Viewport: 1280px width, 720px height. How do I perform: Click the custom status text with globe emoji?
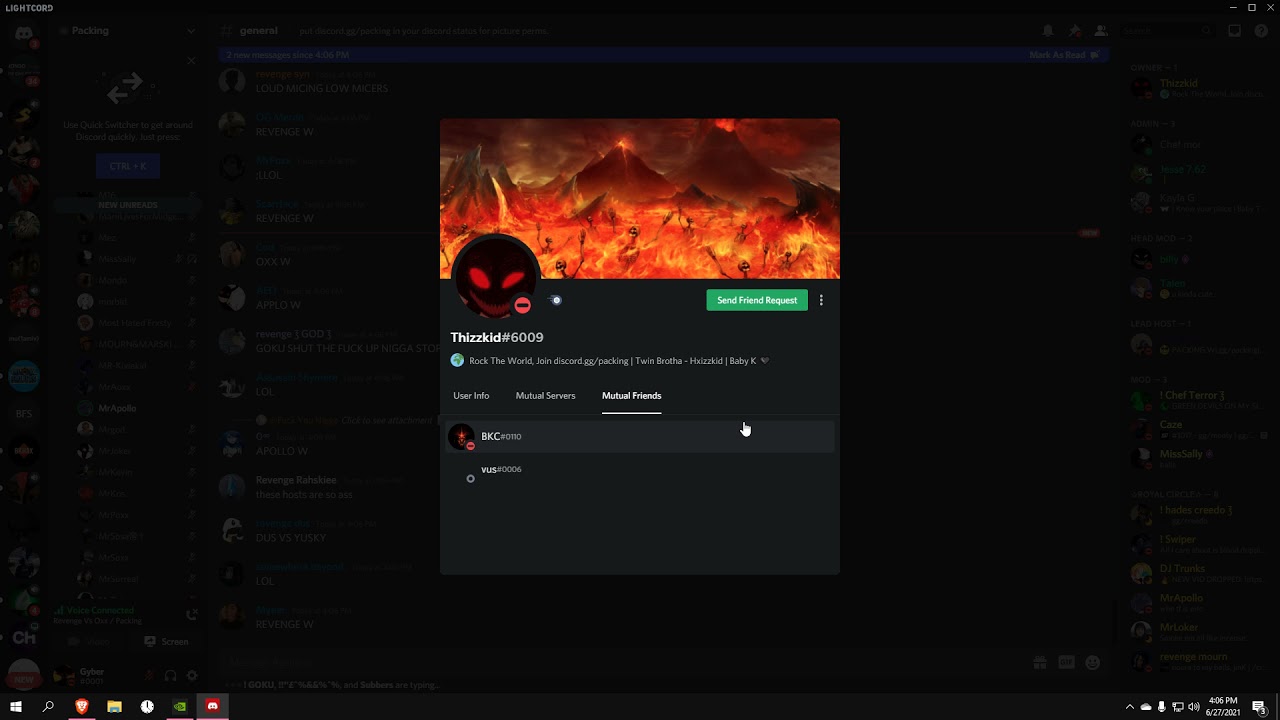click(x=610, y=361)
